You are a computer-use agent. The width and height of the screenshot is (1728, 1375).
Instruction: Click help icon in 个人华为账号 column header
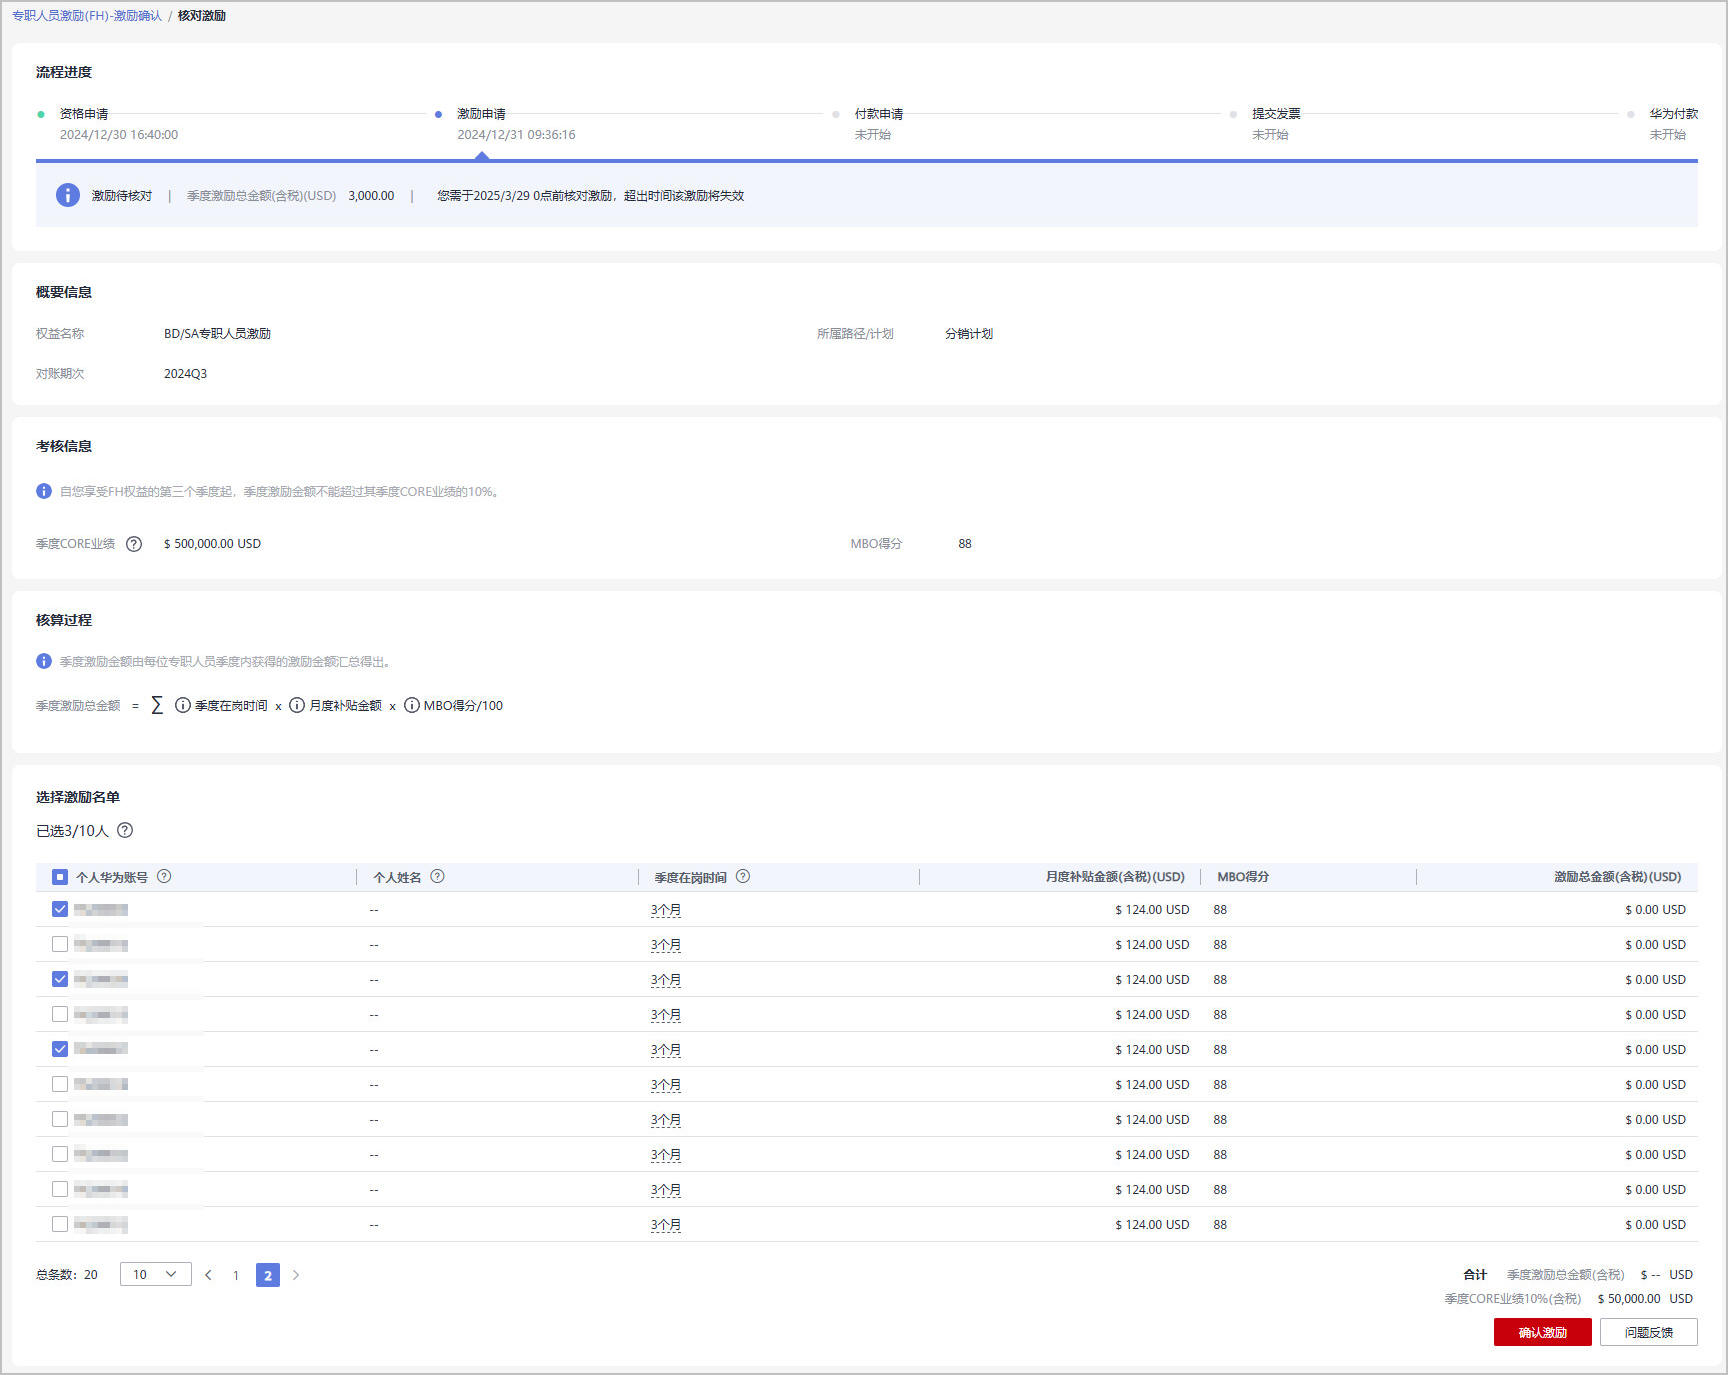[x=165, y=876]
